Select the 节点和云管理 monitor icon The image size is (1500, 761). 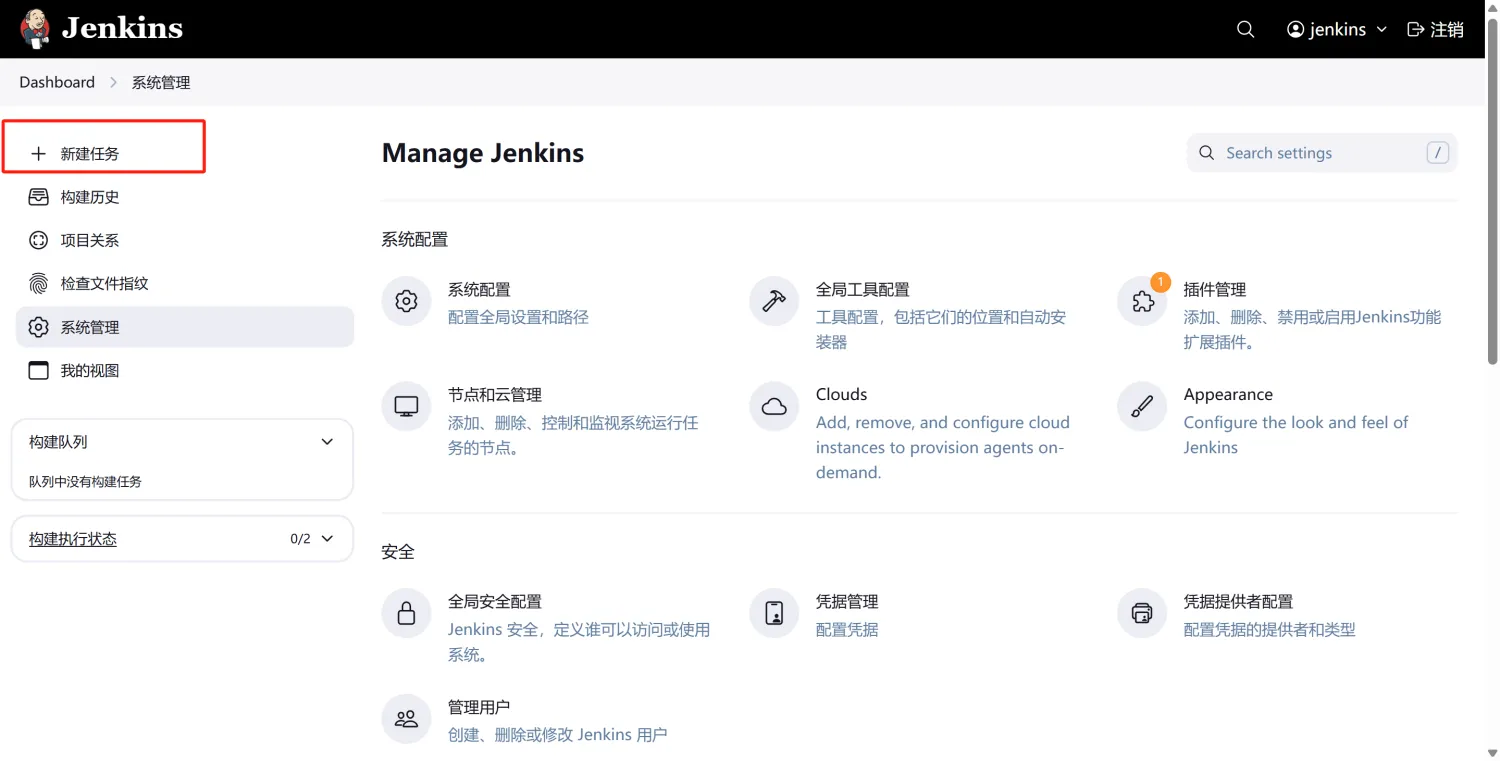click(406, 407)
